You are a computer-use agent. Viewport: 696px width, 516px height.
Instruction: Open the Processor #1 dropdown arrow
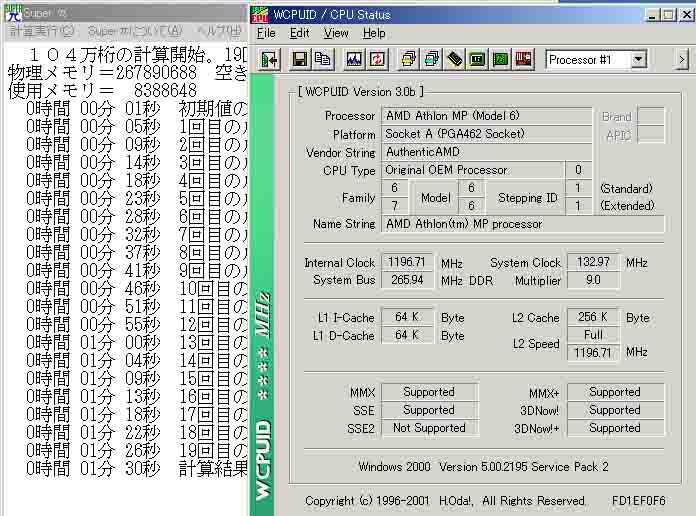(x=638, y=60)
